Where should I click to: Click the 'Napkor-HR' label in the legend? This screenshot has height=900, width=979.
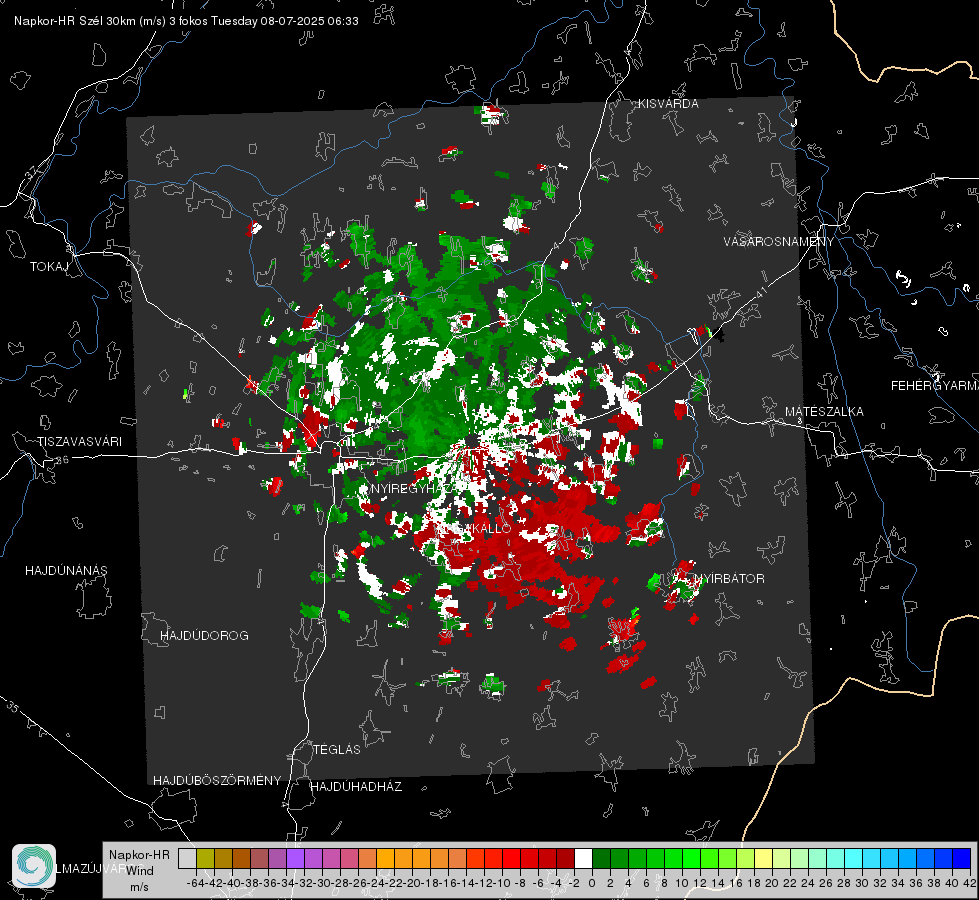click(139, 855)
